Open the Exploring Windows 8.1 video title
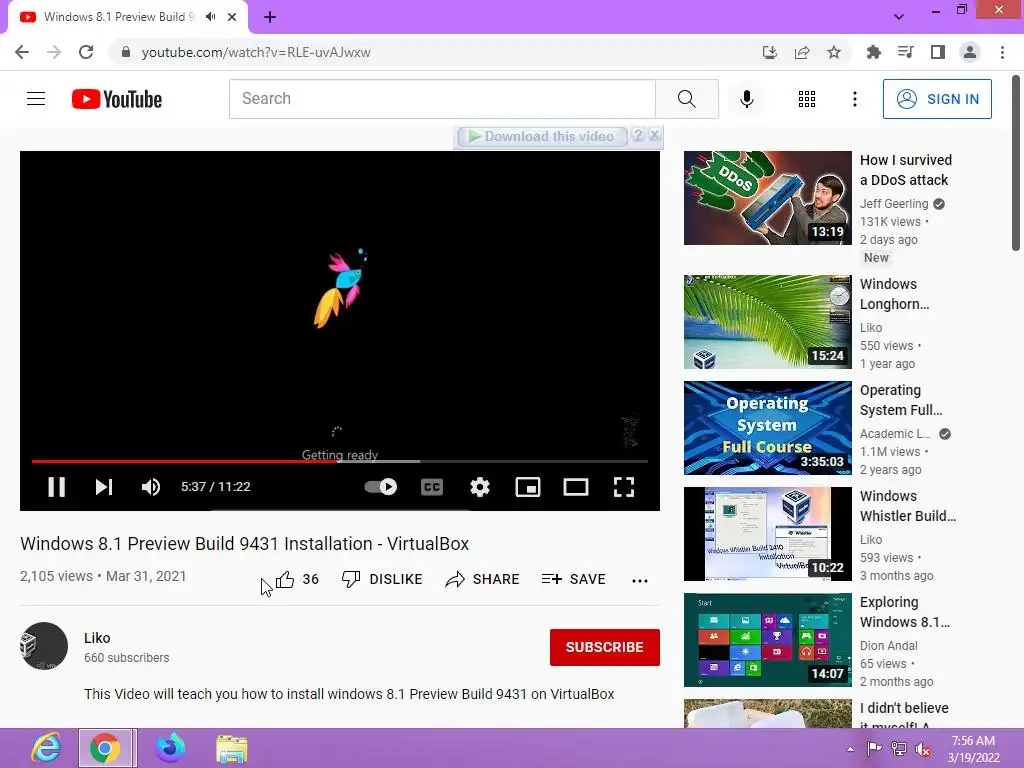Screen dimensions: 1024x768 (x=904, y=612)
